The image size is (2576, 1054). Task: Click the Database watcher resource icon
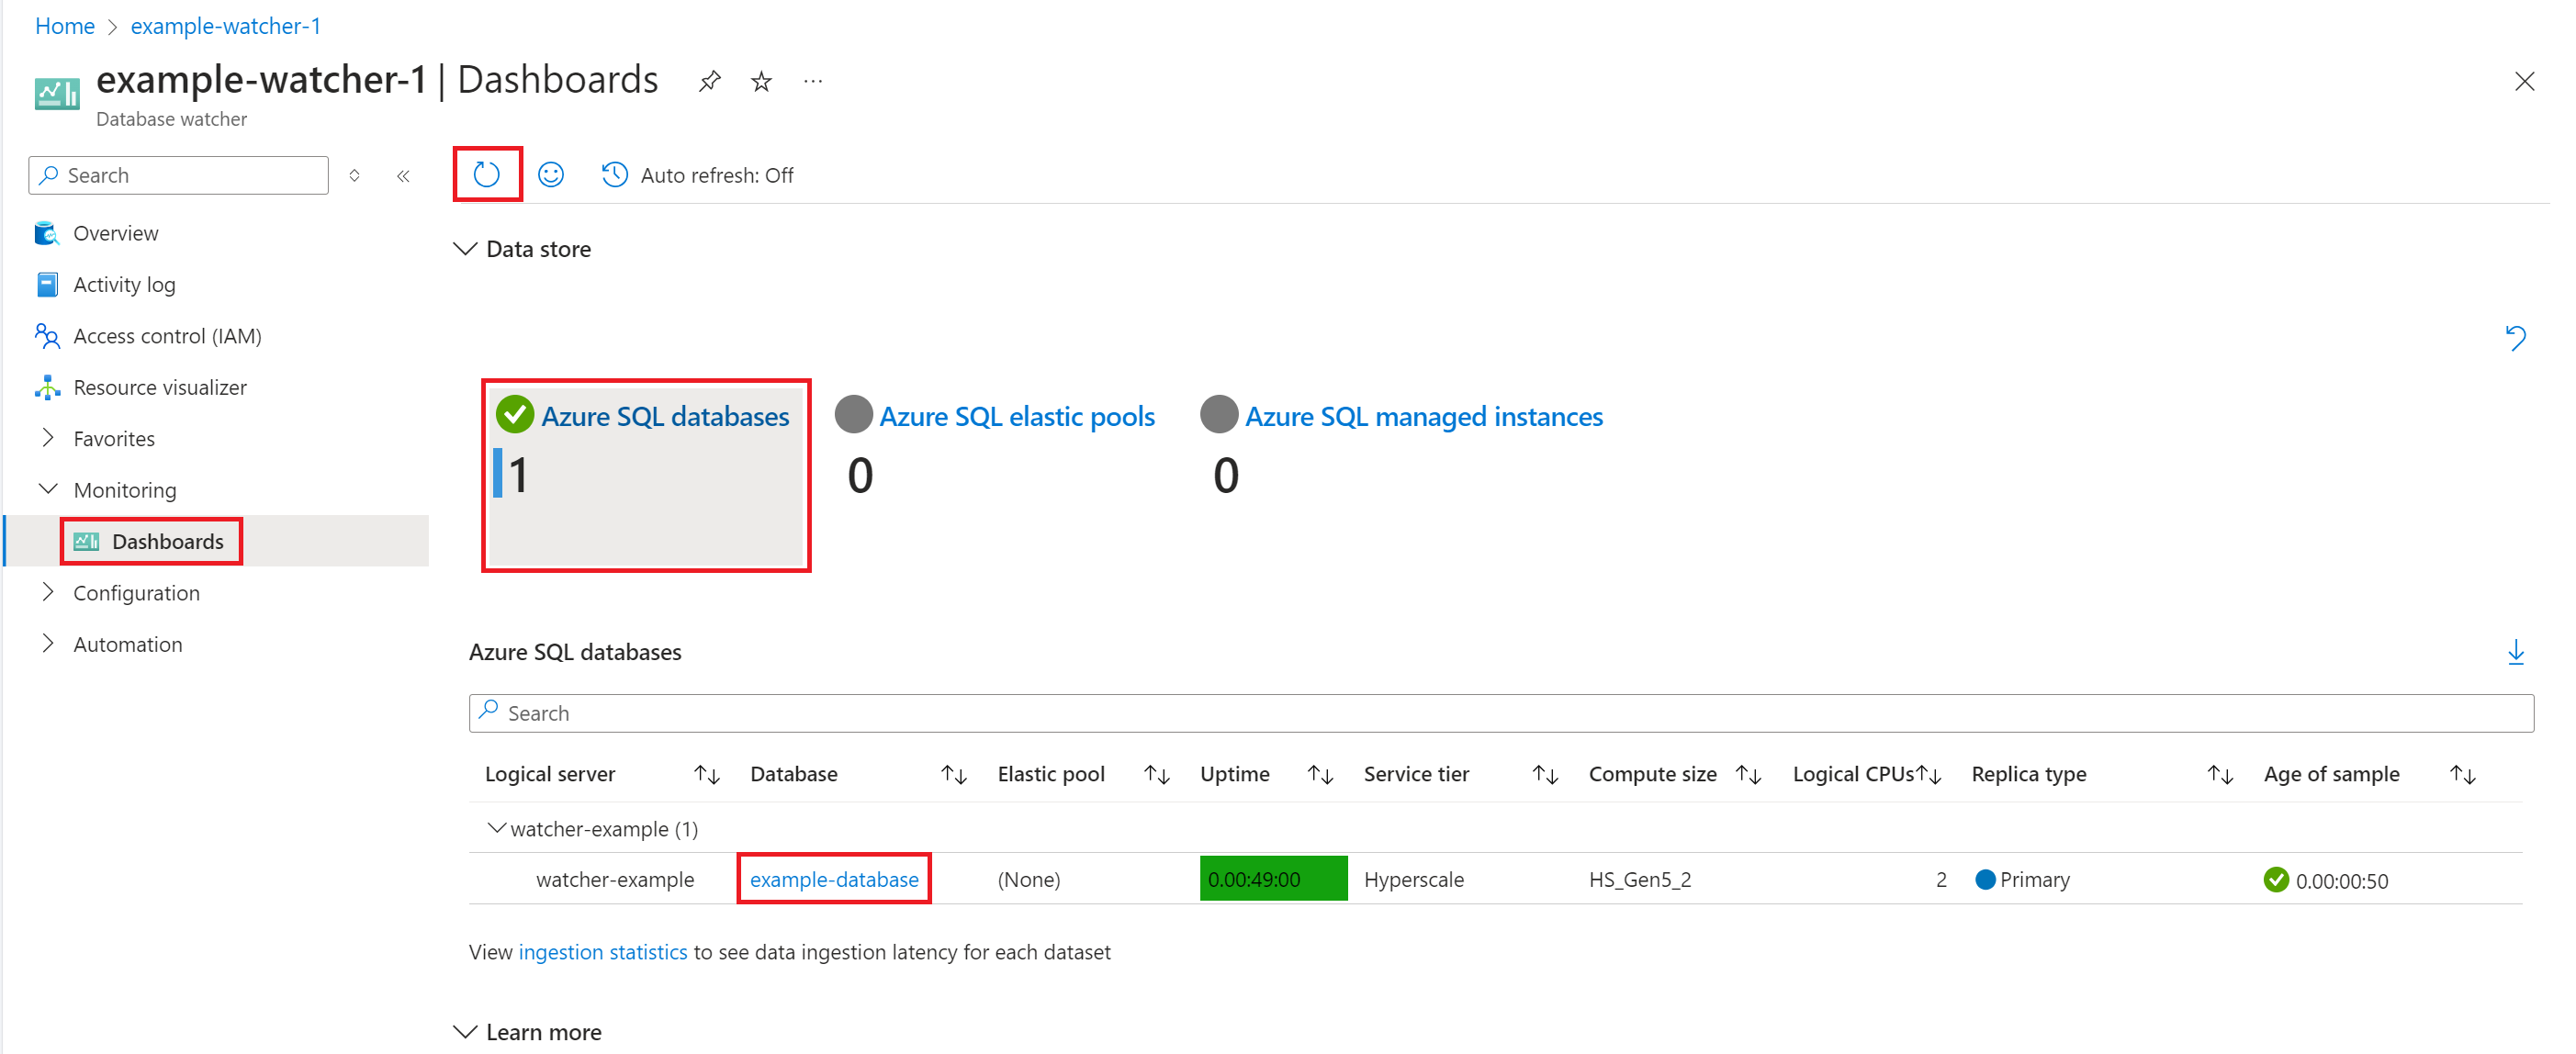[57, 94]
